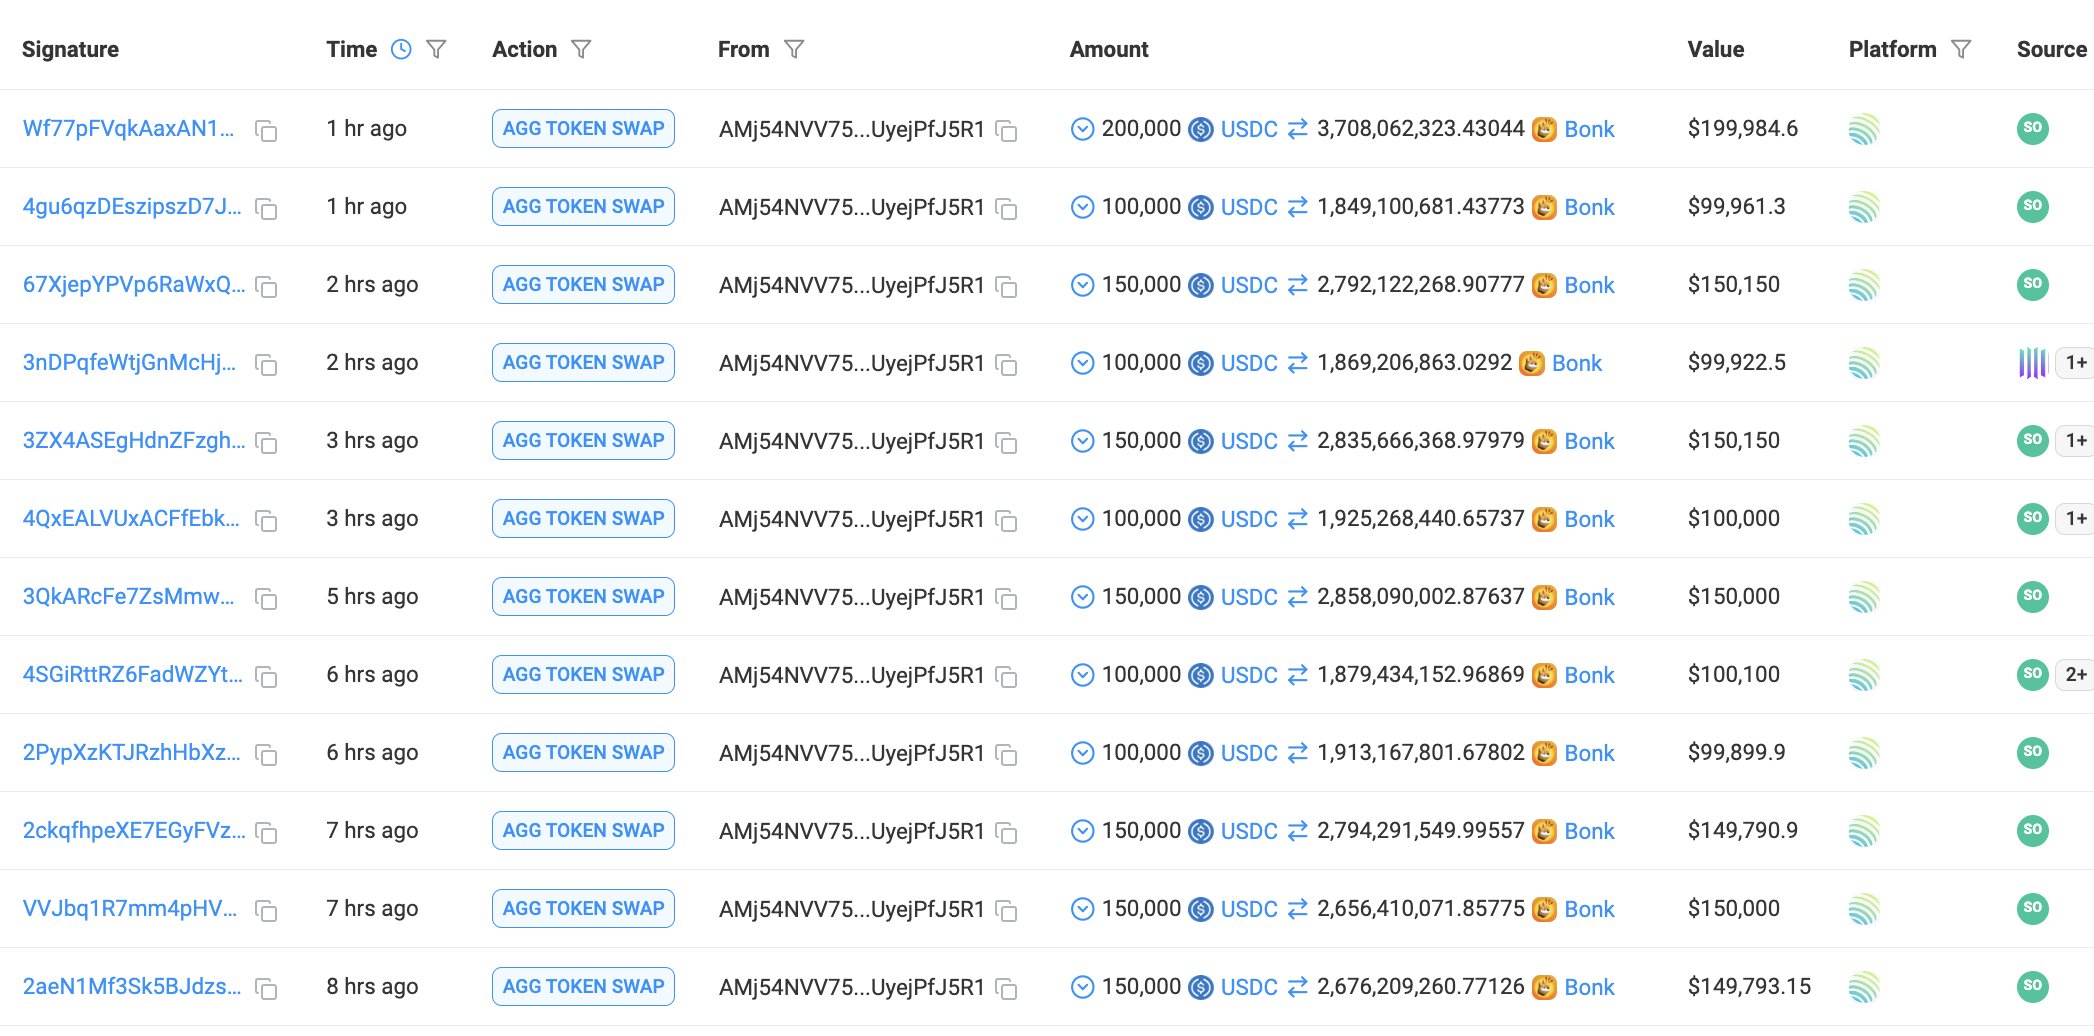Click Bonk token icon in 3nDPqfeWtjGnMcHj row

(1531, 364)
